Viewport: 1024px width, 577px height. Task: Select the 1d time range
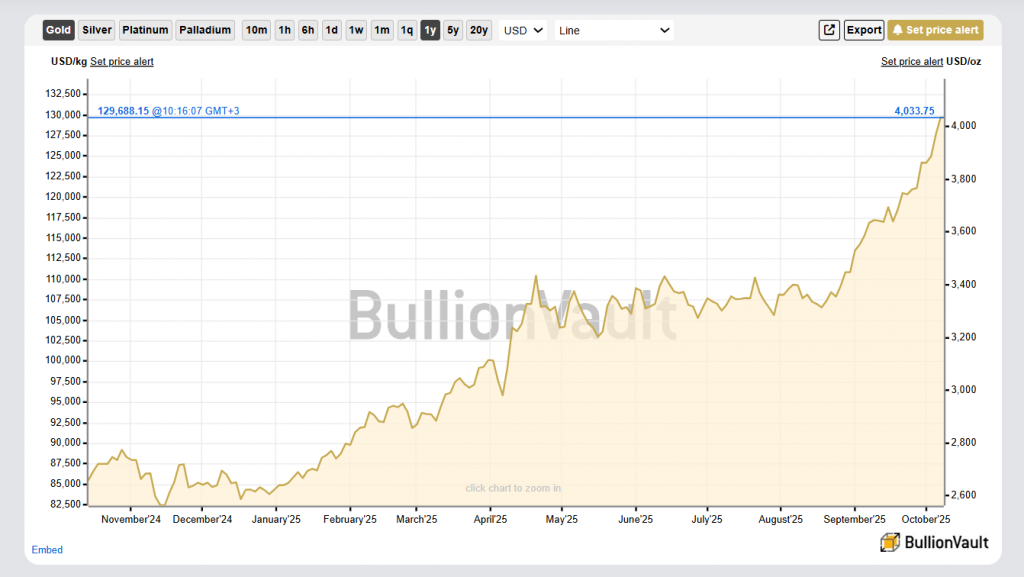331,30
